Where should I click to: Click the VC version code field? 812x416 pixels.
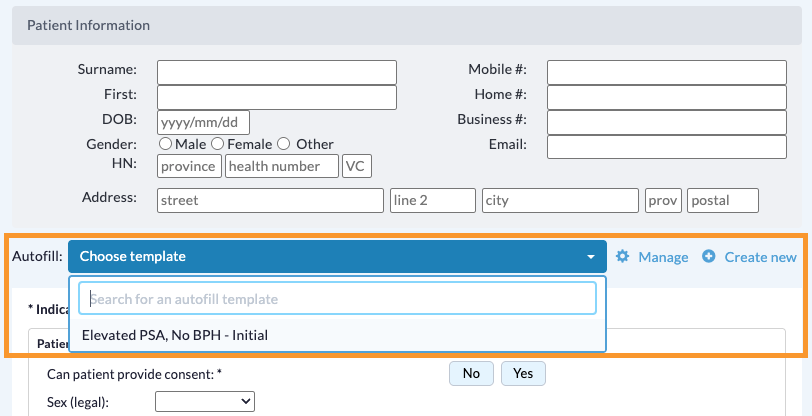click(x=357, y=166)
